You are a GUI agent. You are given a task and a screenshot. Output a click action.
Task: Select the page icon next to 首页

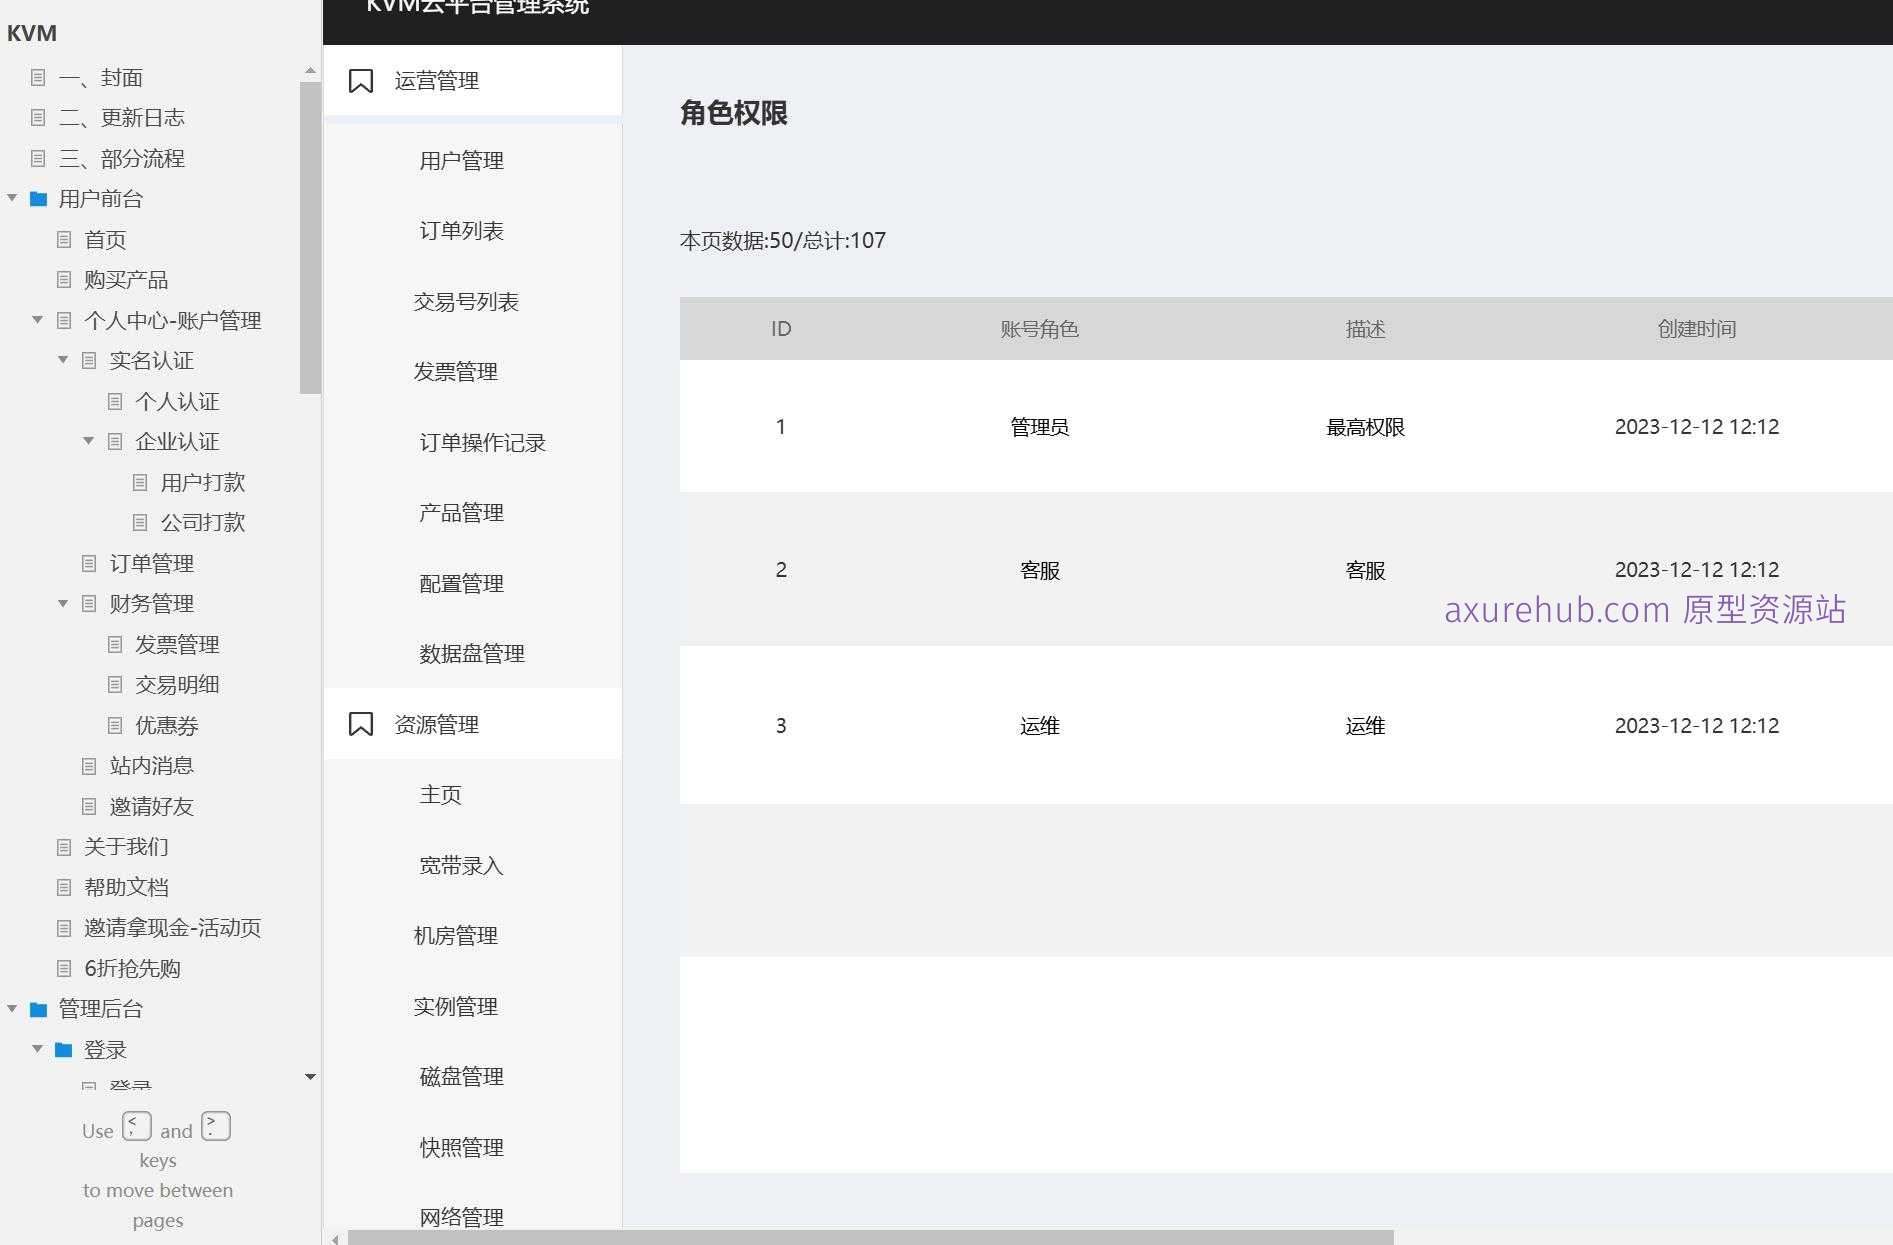(x=64, y=239)
